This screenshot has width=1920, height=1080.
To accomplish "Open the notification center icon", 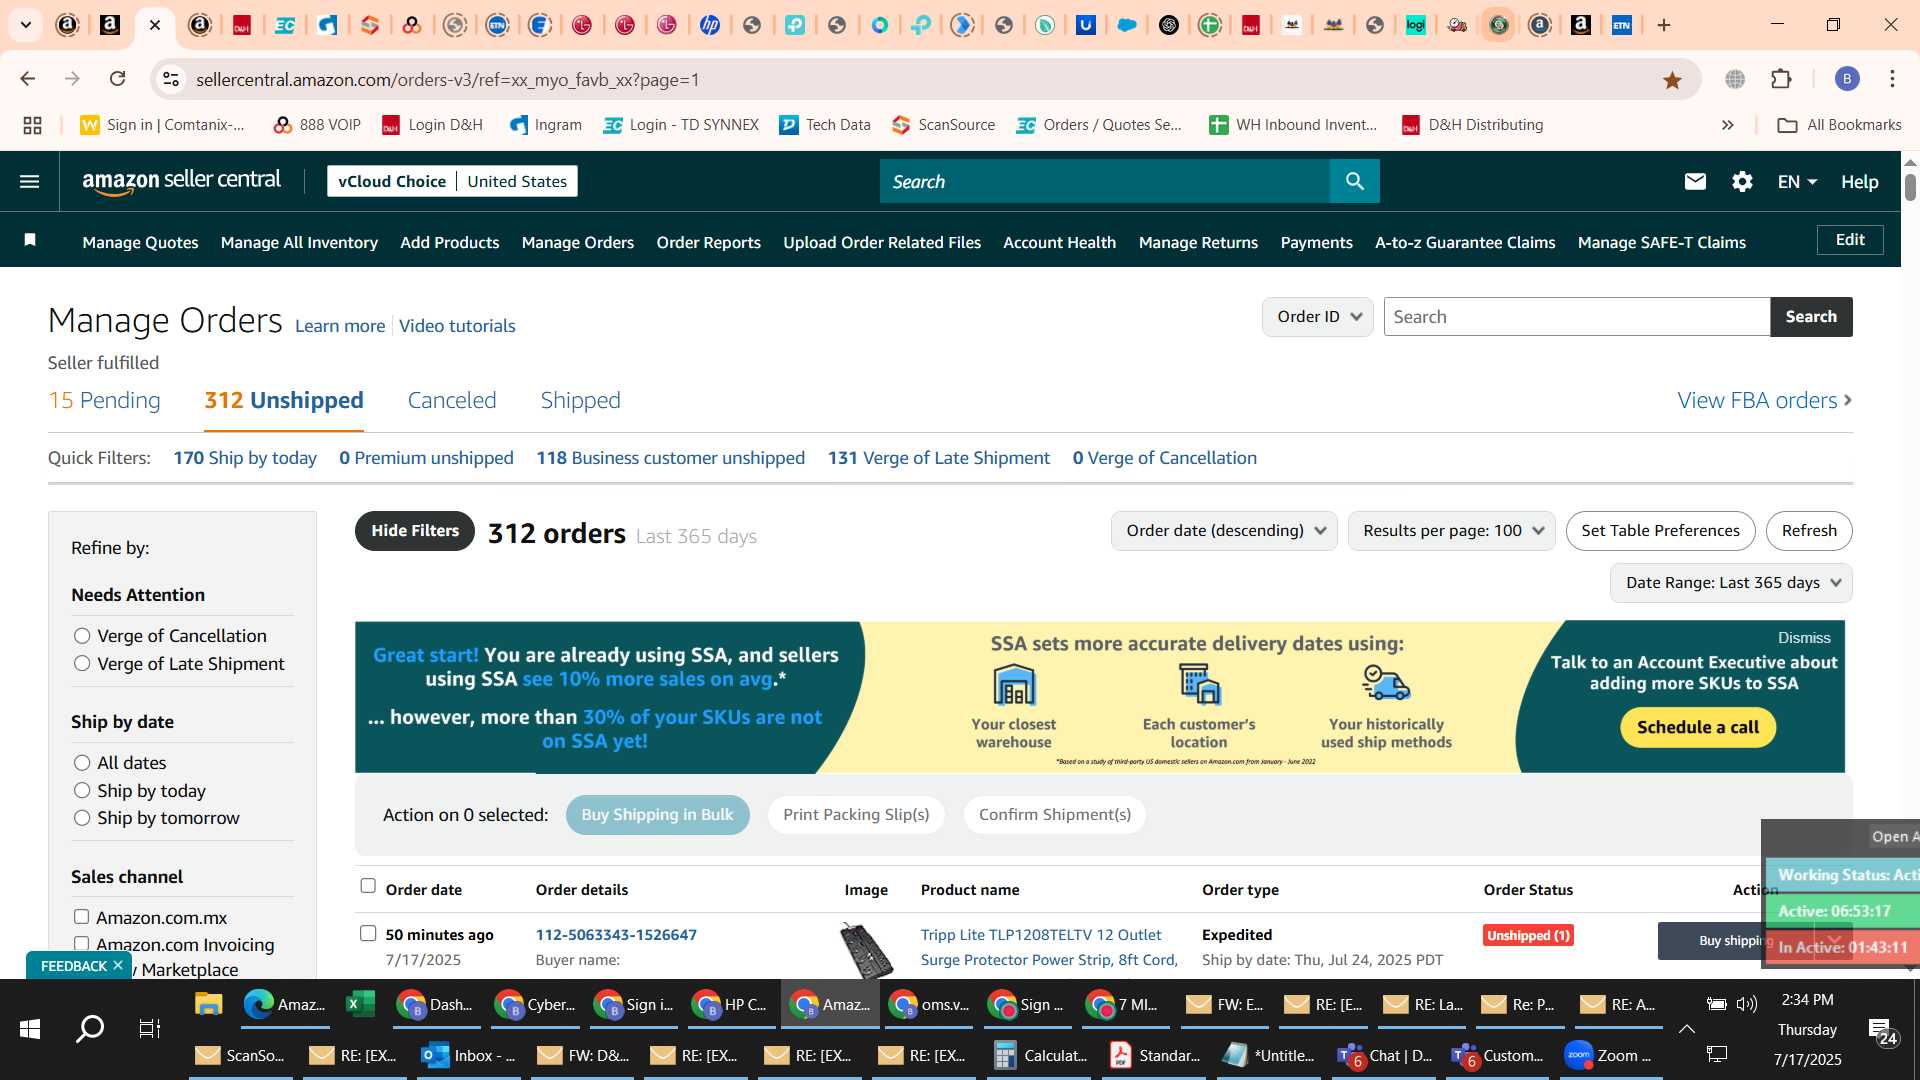I will coord(1881,1030).
